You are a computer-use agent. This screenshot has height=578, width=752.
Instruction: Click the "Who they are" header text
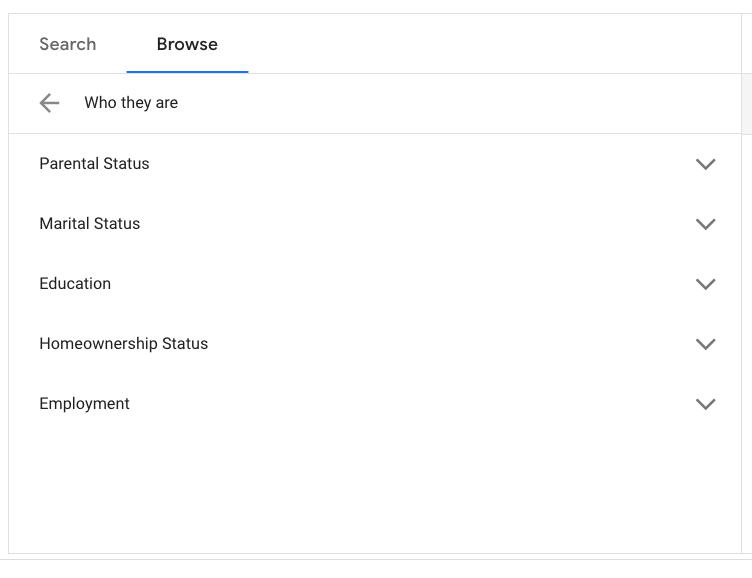(131, 103)
